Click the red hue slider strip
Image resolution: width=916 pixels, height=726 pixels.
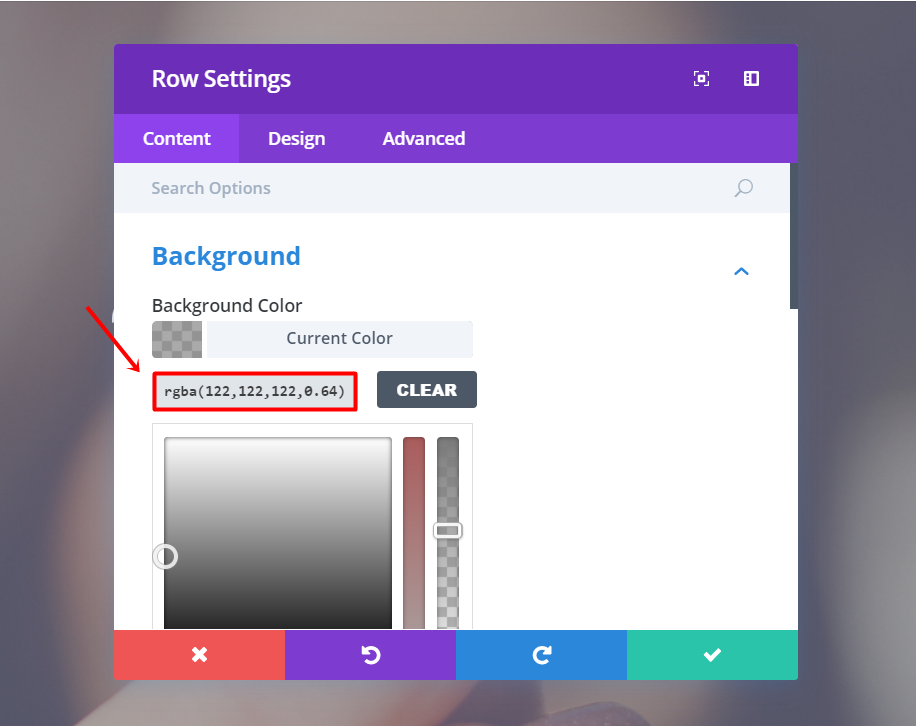[x=414, y=533]
